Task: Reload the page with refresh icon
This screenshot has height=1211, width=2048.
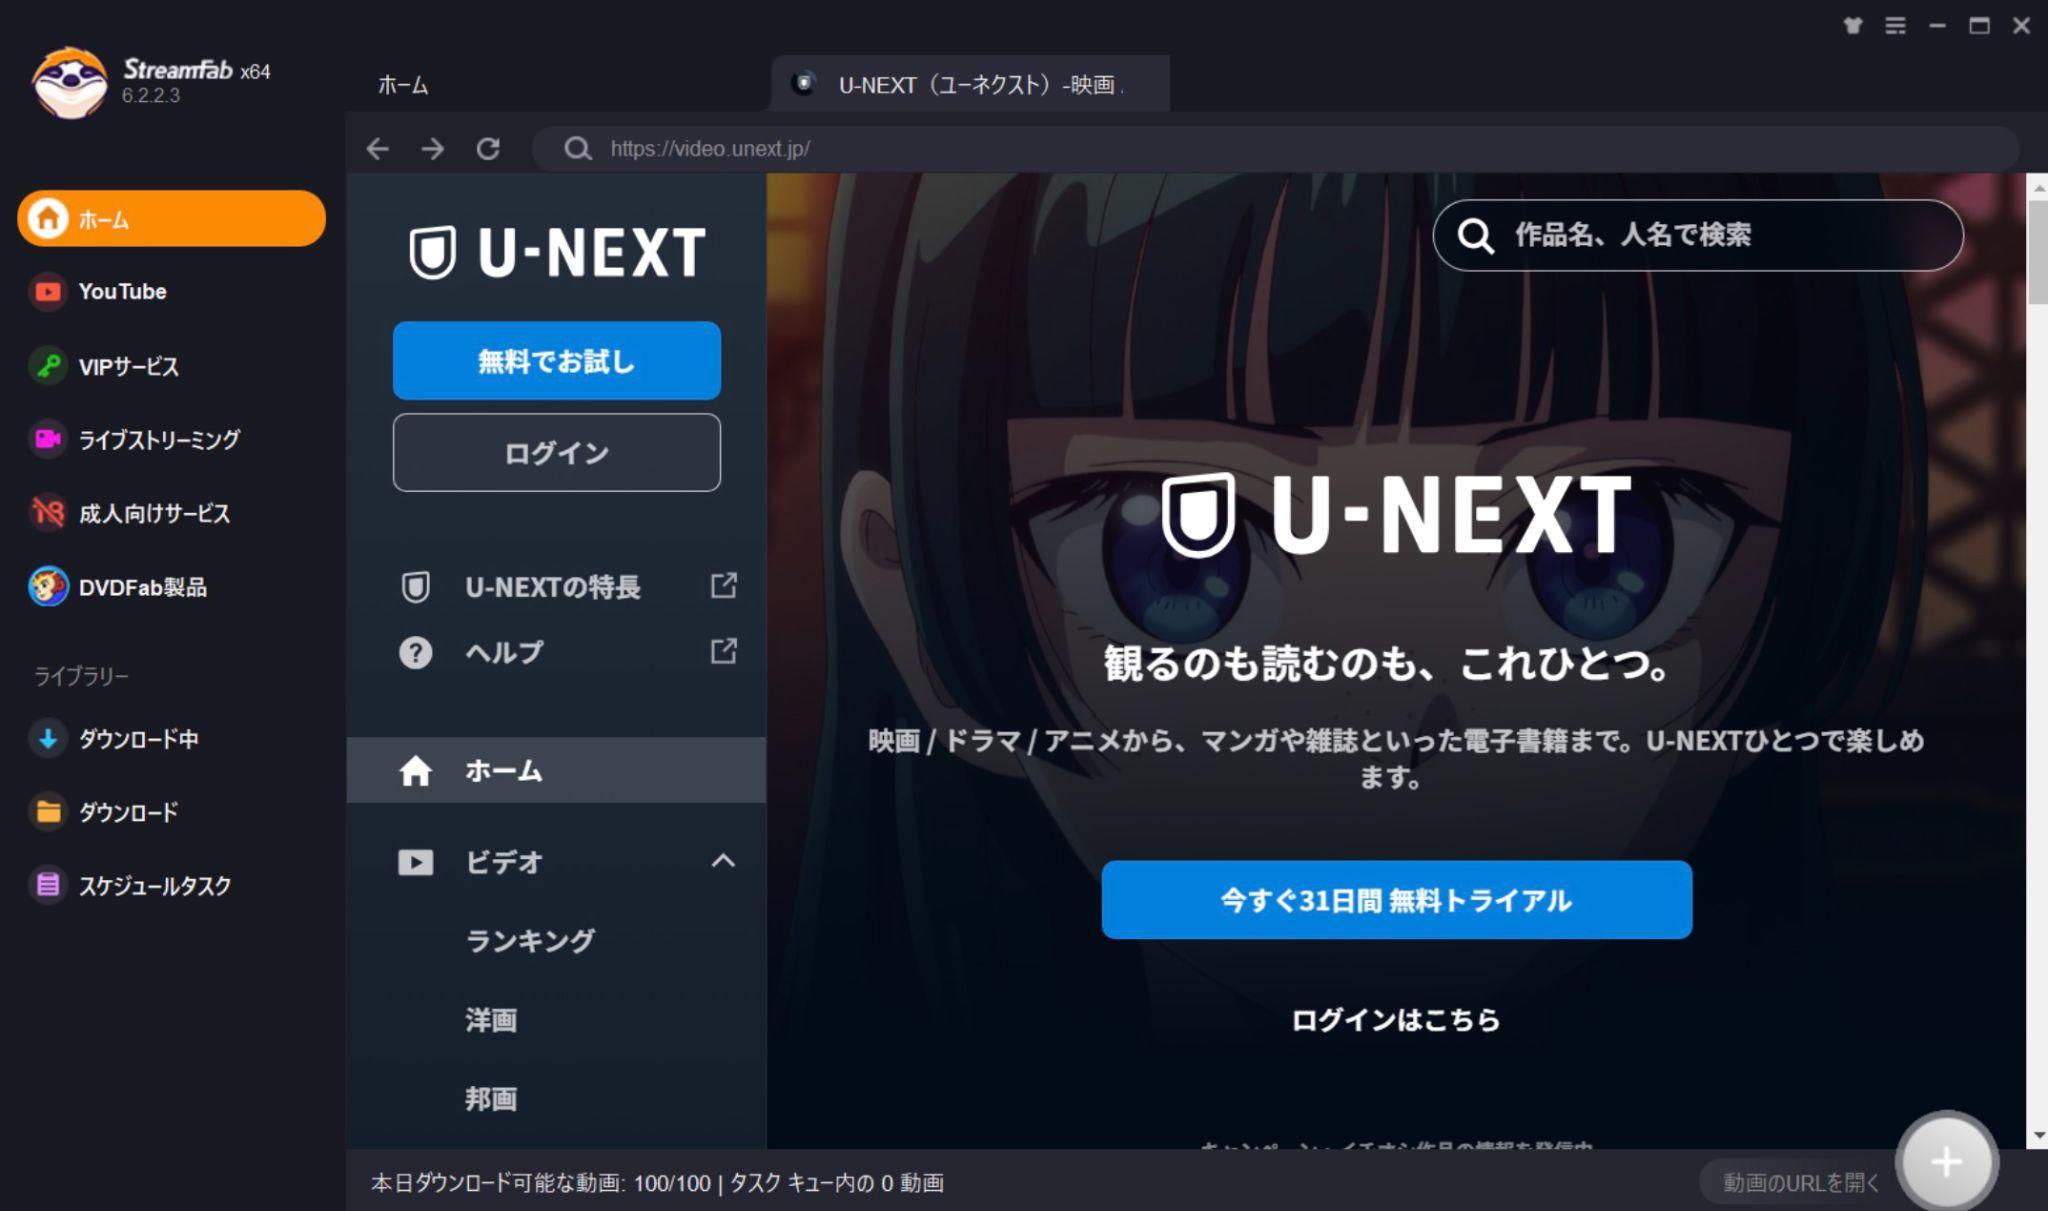Action: [x=488, y=149]
